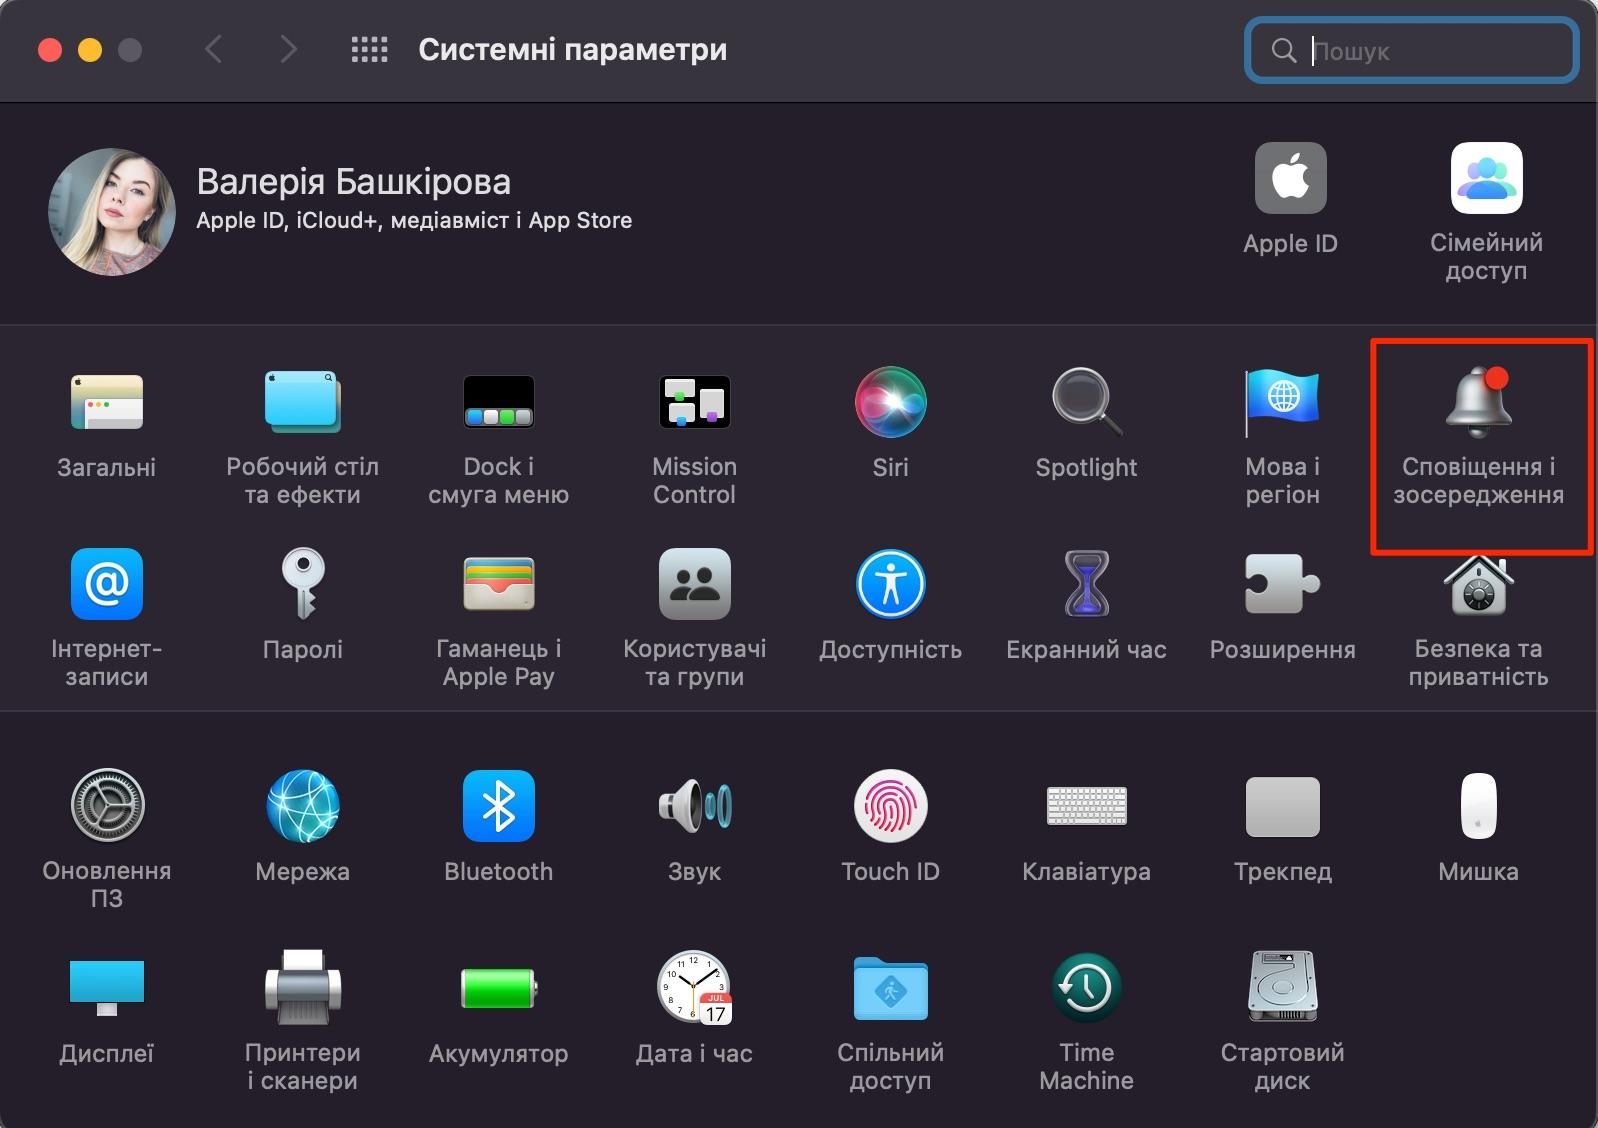Open Клавіатура keyboard preferences

[x=1086, y=806]
